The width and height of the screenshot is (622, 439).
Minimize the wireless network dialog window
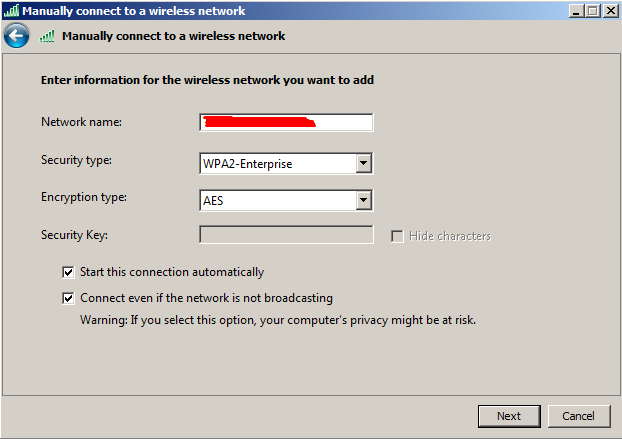(576, 11)
